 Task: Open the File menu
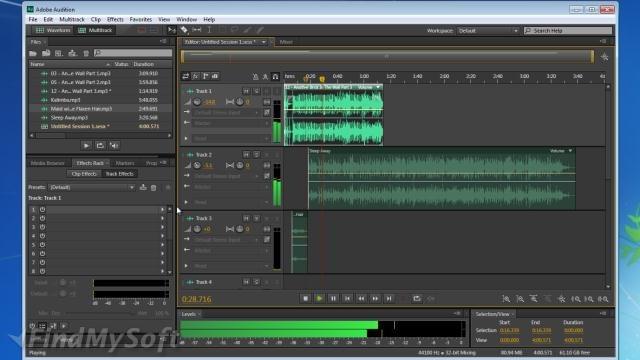coord(33,19)
